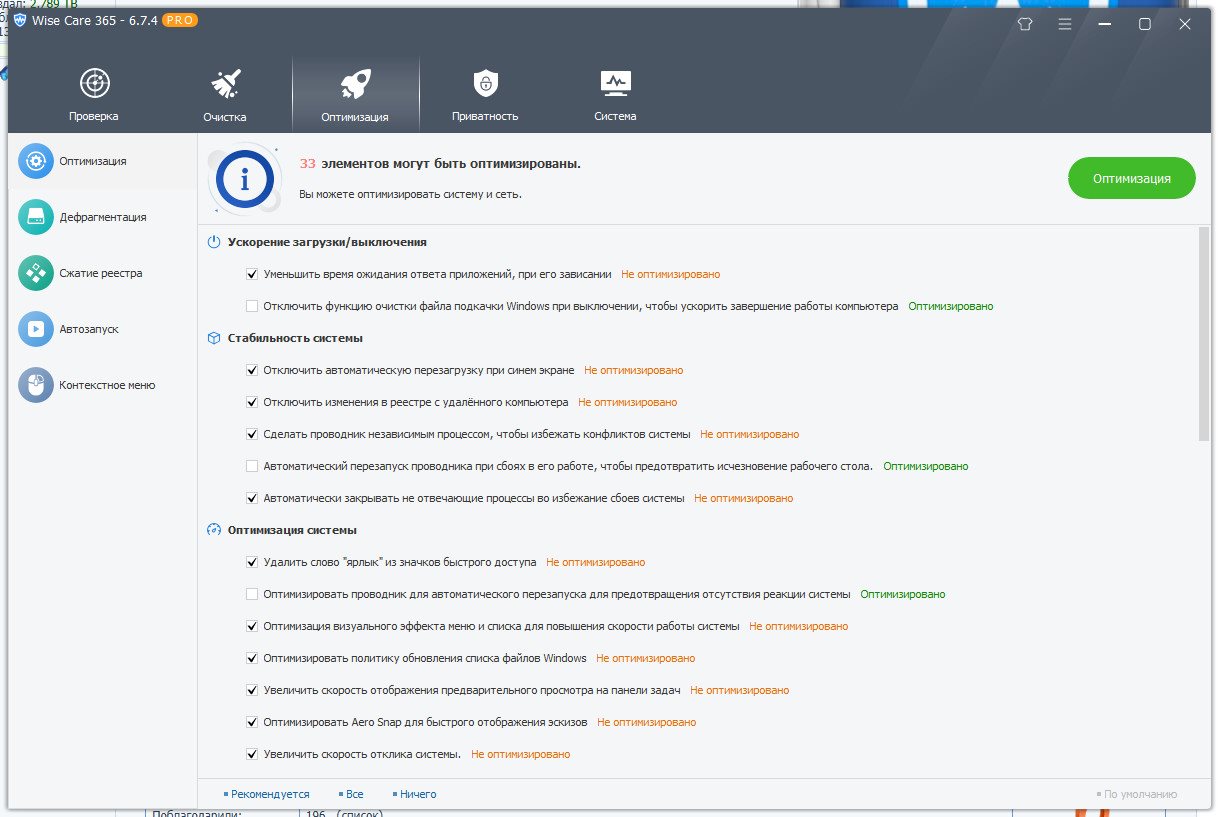Open the hamburger menu in title bar
Screen dimensions: 1219x817
pos(1065,24)
